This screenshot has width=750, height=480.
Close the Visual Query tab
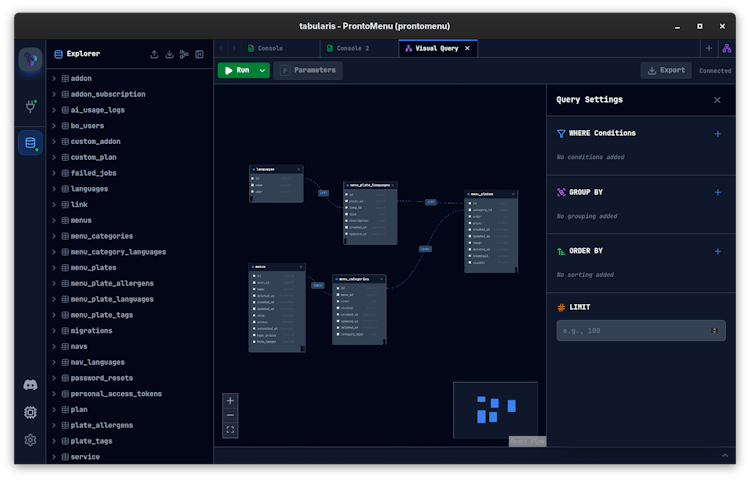[467, 48]
